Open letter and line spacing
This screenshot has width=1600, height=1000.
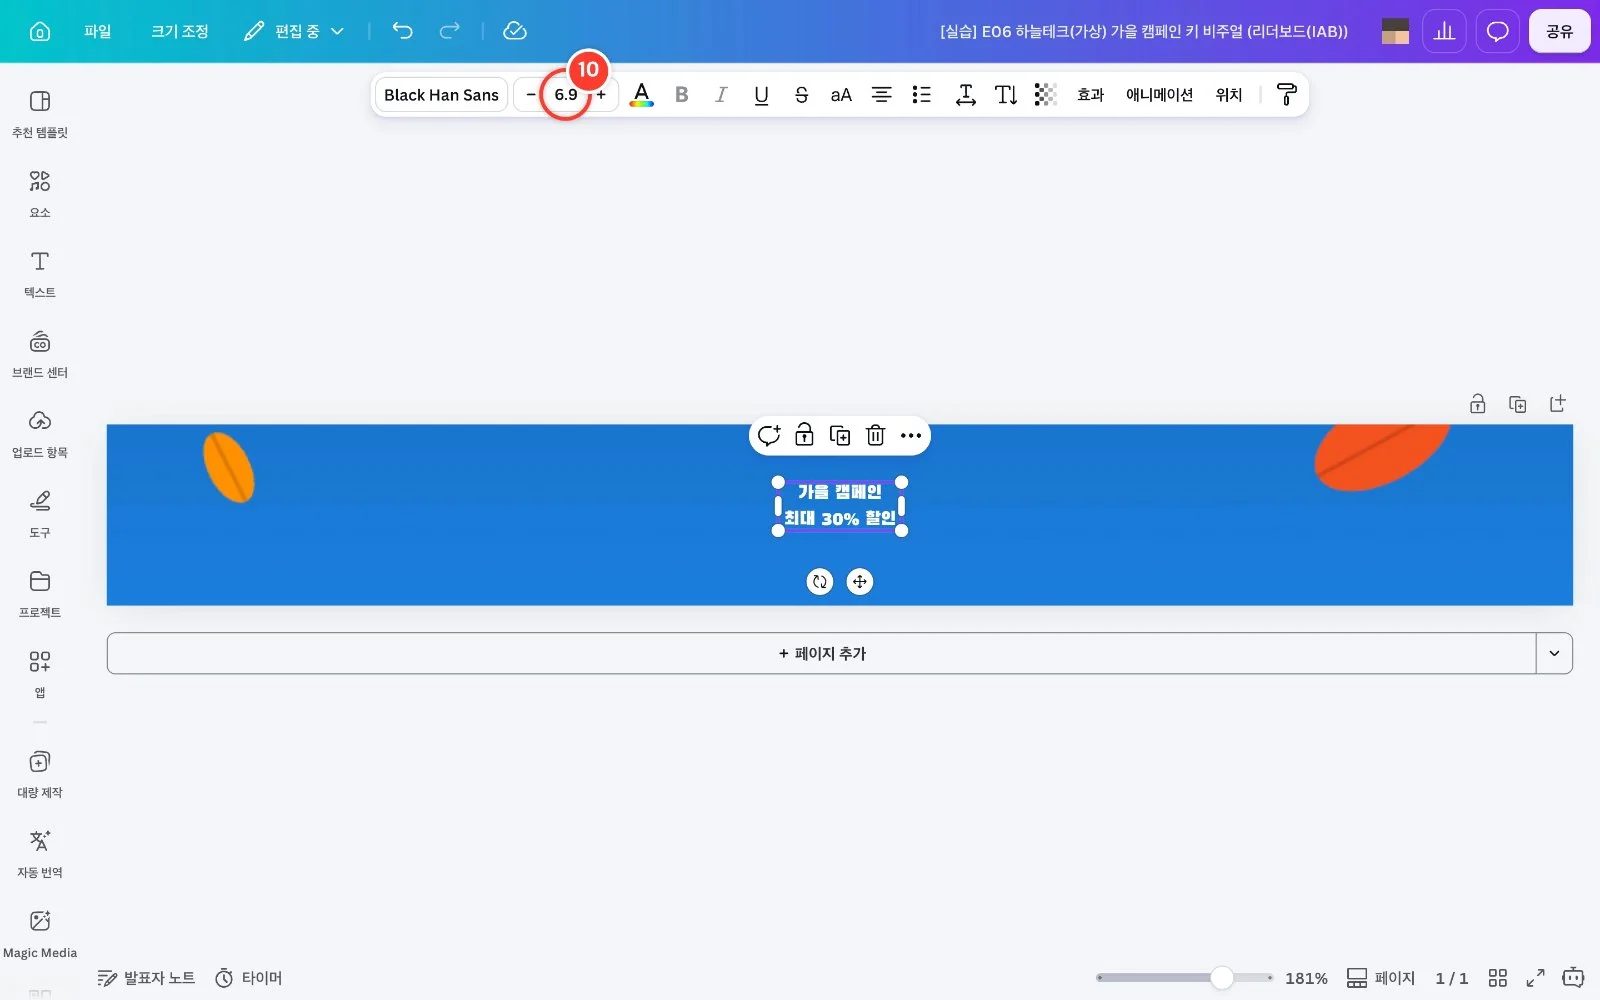pyautogui.click(x=965, y=95)
